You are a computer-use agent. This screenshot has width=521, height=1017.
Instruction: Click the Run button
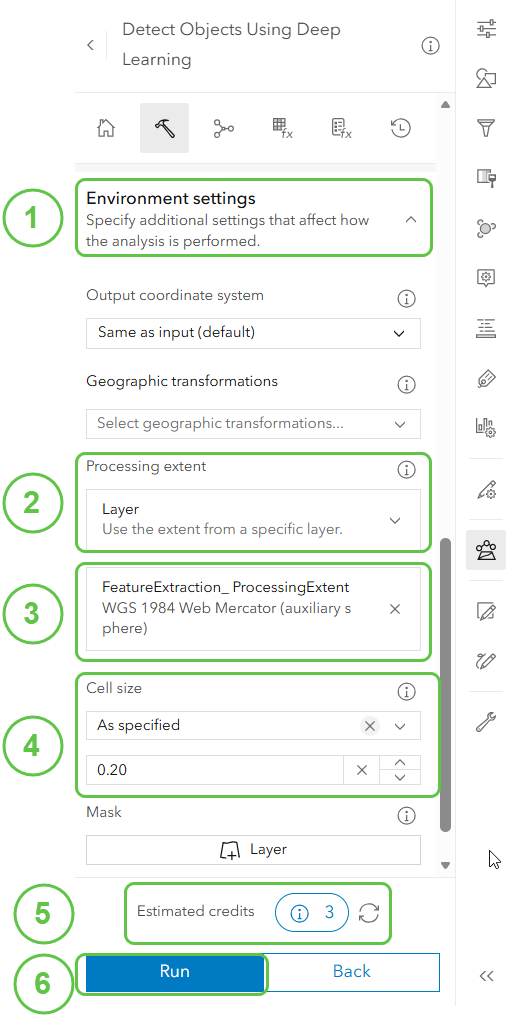click(175, 971)
